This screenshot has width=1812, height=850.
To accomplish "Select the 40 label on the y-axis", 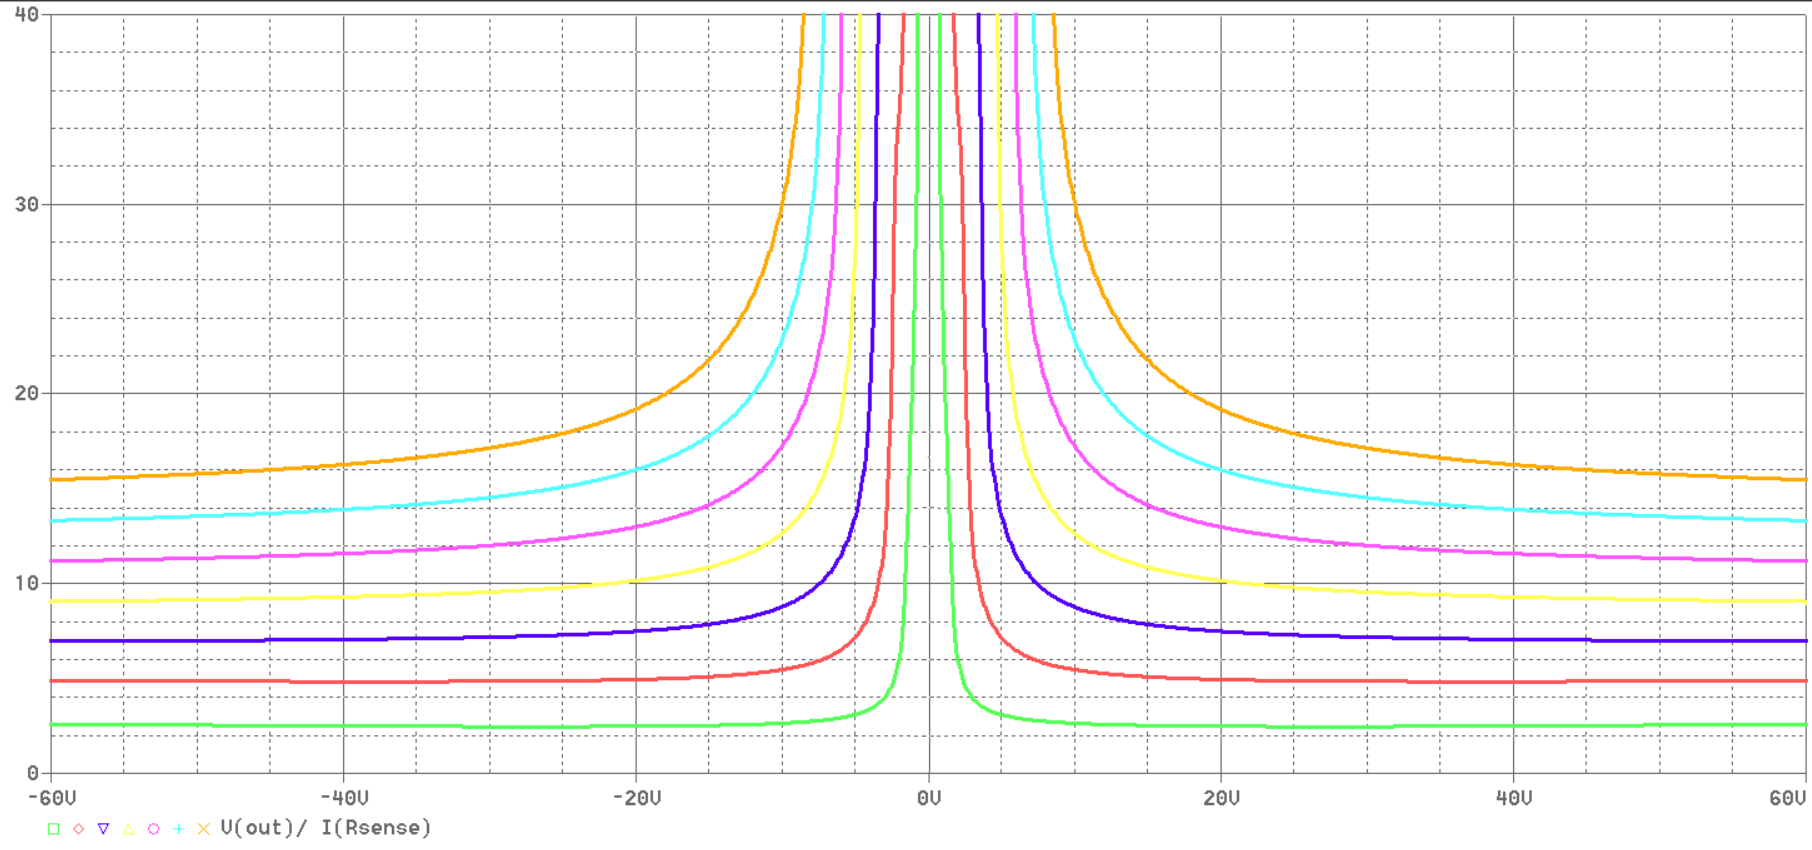I will (x=27, y=15).
